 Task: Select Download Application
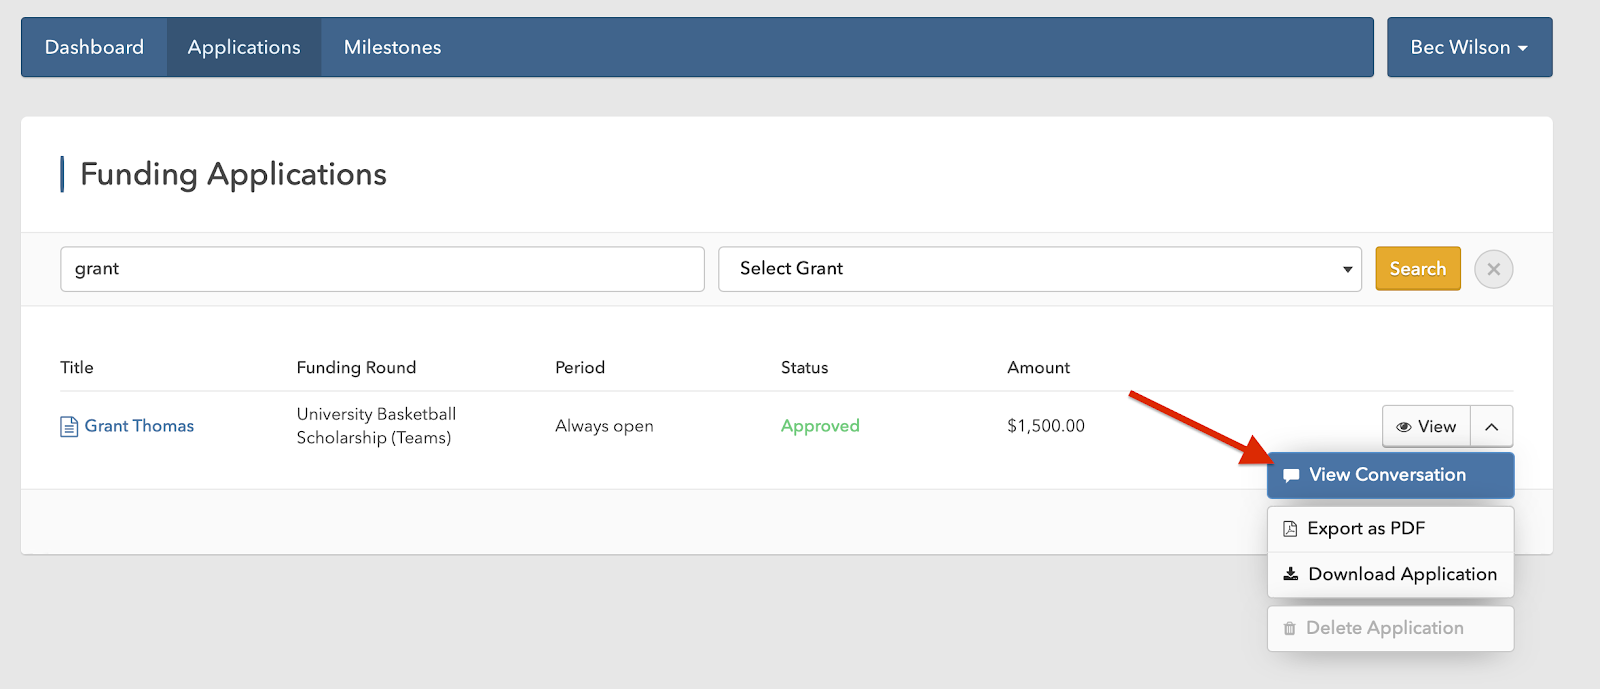tap(1390, 574)
